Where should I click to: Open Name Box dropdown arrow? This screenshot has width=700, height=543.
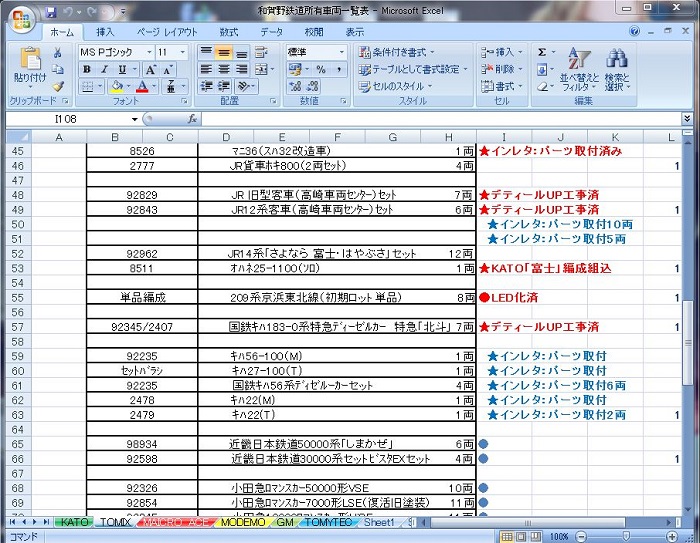coord(134,119)
